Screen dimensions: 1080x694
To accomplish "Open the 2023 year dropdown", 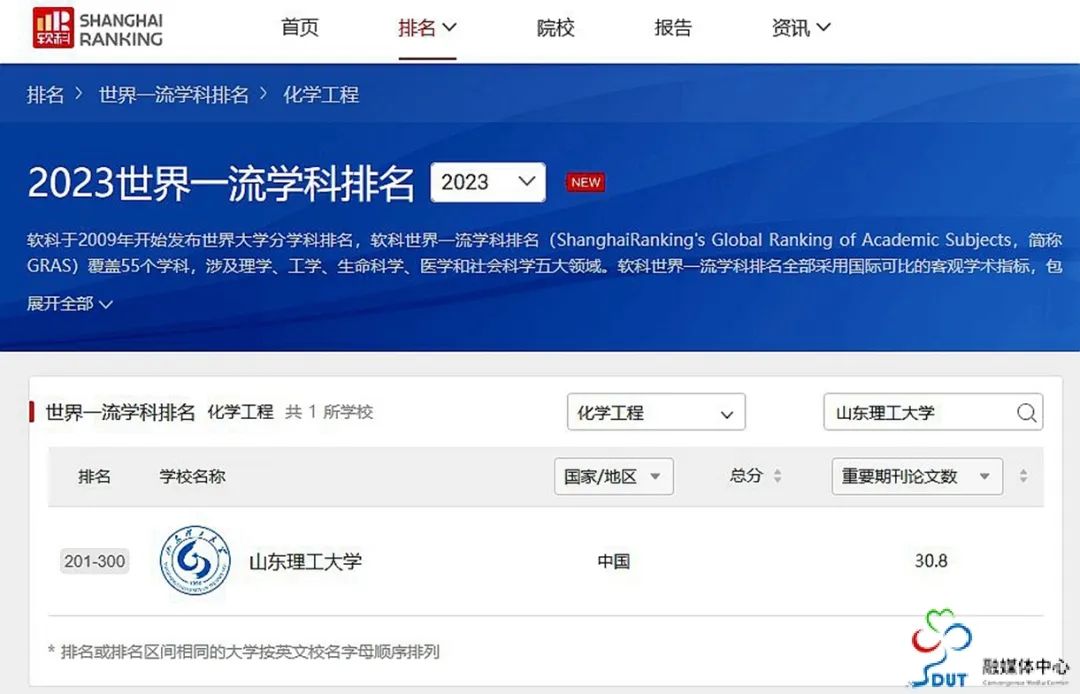I will 488,182.
